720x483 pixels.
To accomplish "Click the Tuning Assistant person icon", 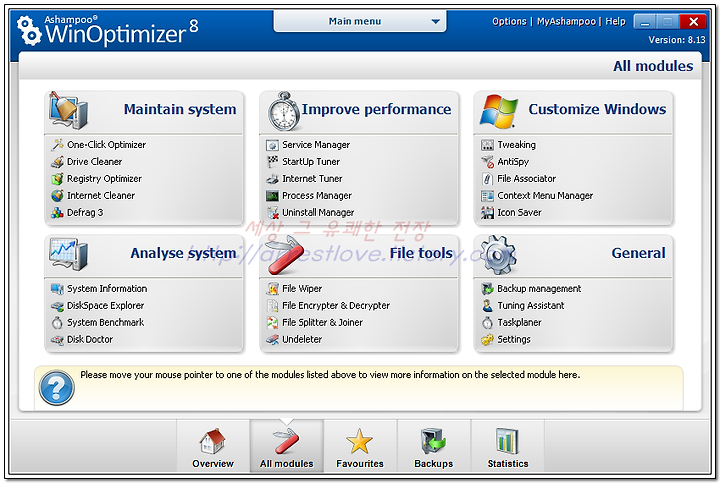I will click(x=487, y=306).
